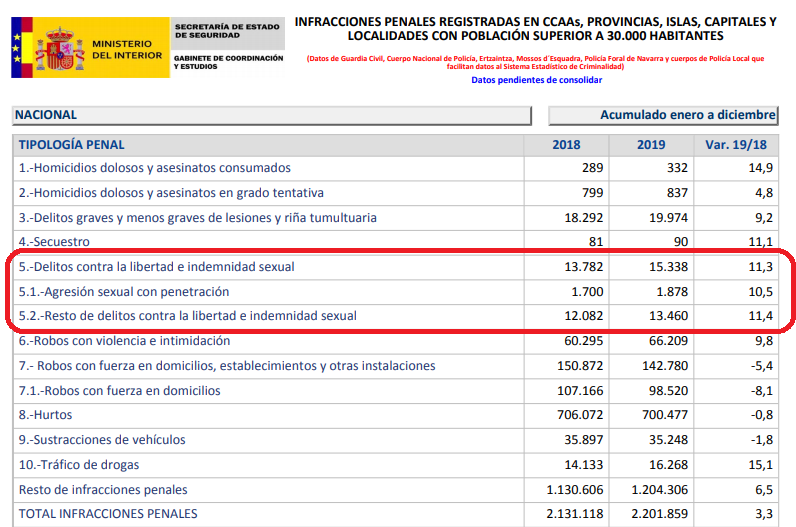Select the 2019 column header
This screenshot has height=527, width=796.
click(x=651, y=145)
